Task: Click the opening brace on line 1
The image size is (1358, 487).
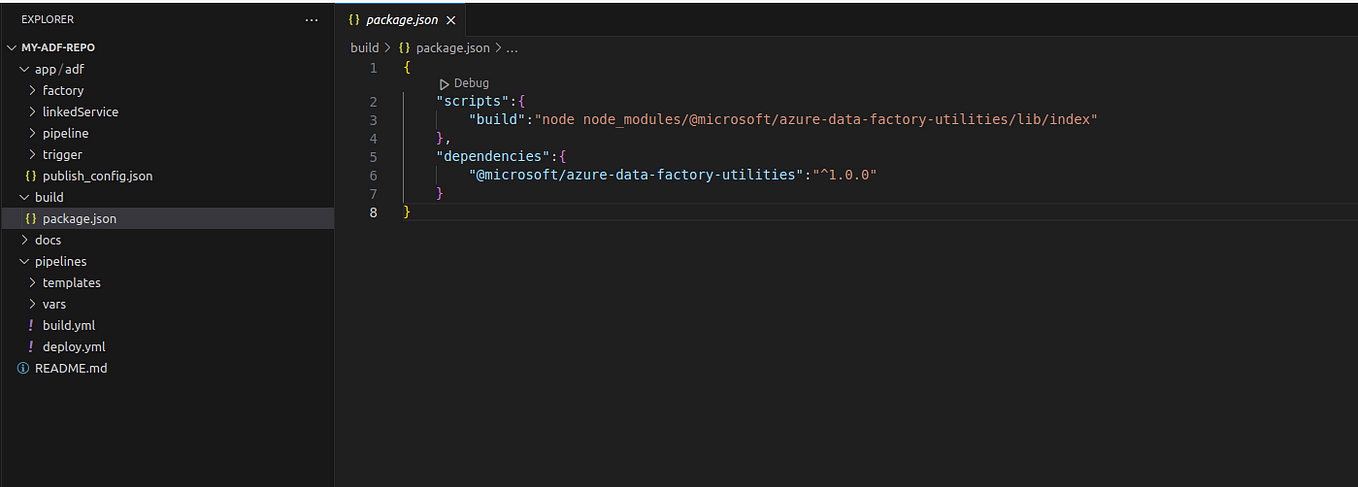Action: [x=407, y=68]
